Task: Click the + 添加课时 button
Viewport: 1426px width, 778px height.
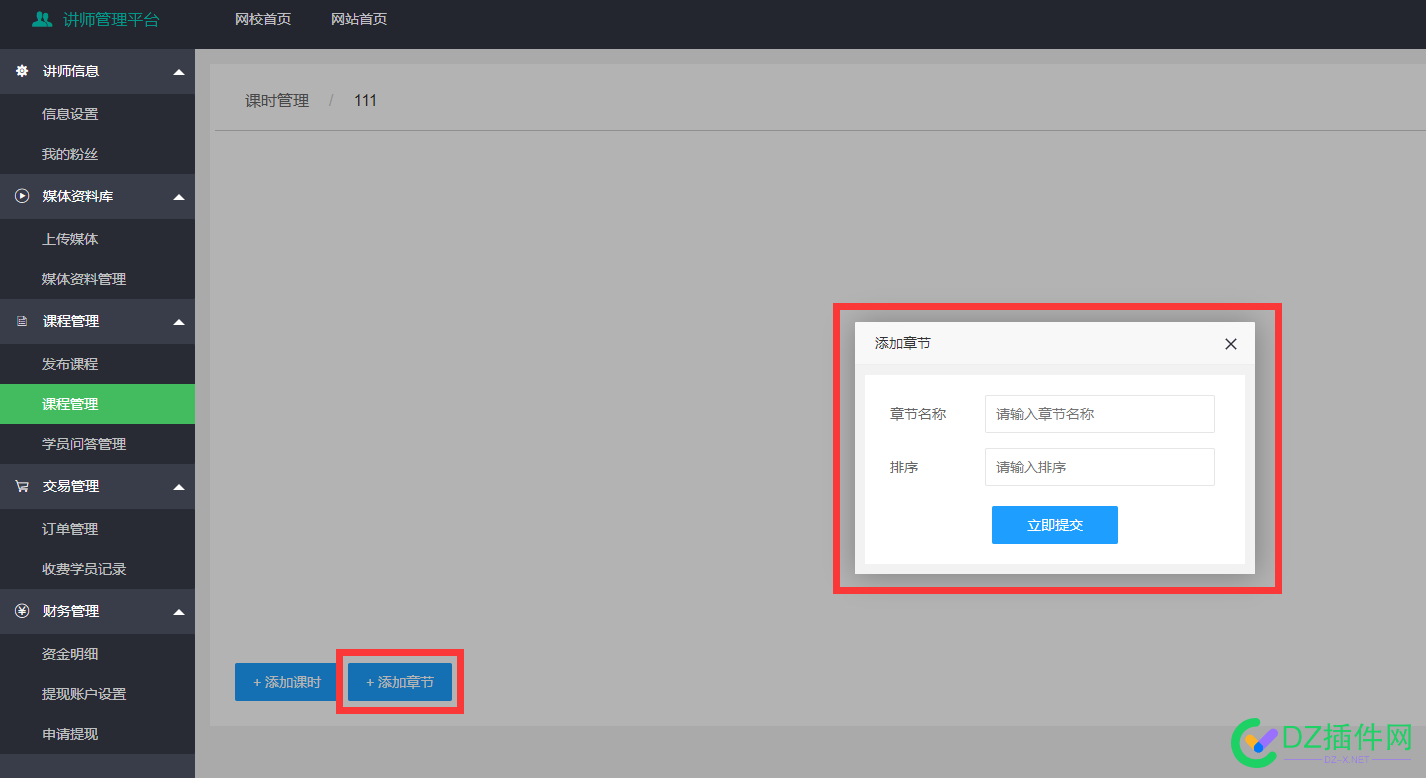Action: coord(286,682)
